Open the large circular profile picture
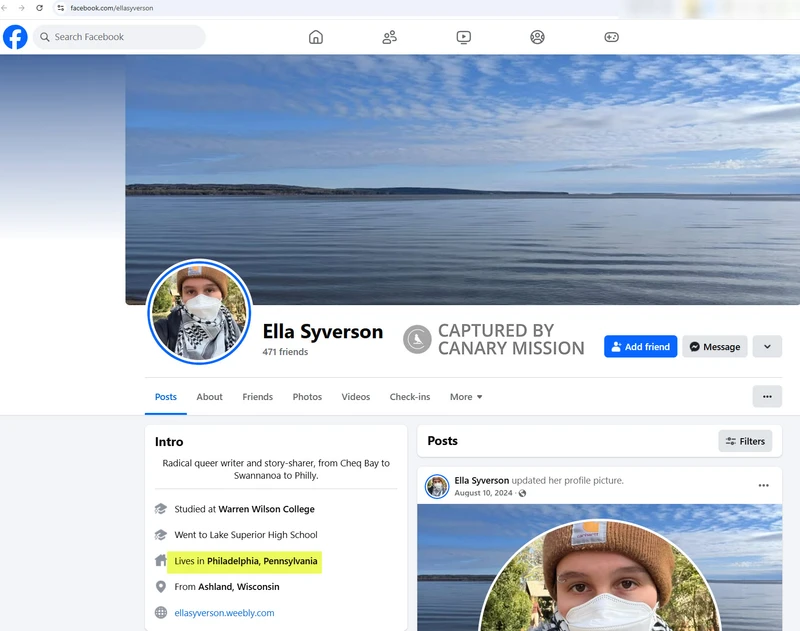 [199, 312]
